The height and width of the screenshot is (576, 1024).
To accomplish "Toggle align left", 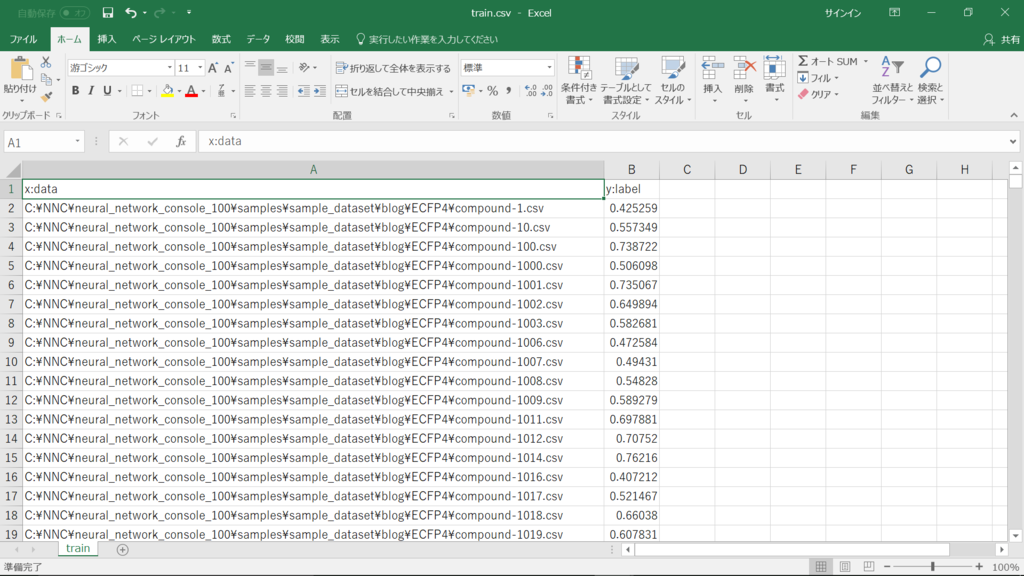I will (249, 91).
